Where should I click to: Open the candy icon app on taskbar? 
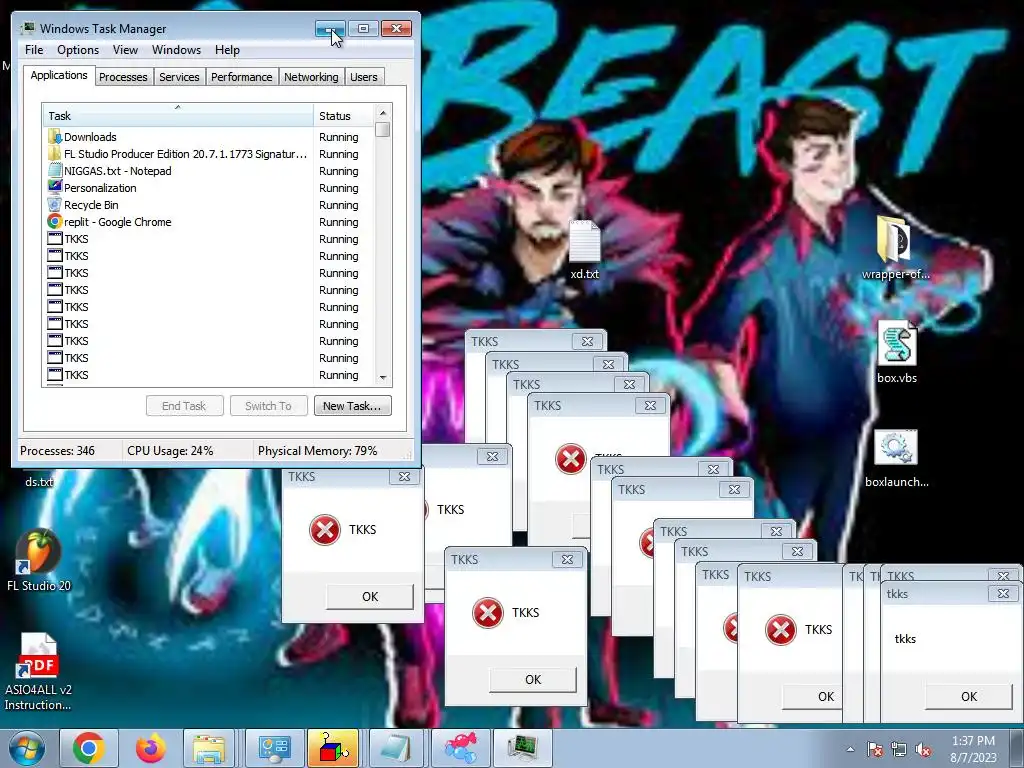pyautogui.click(x=460, y=748)
